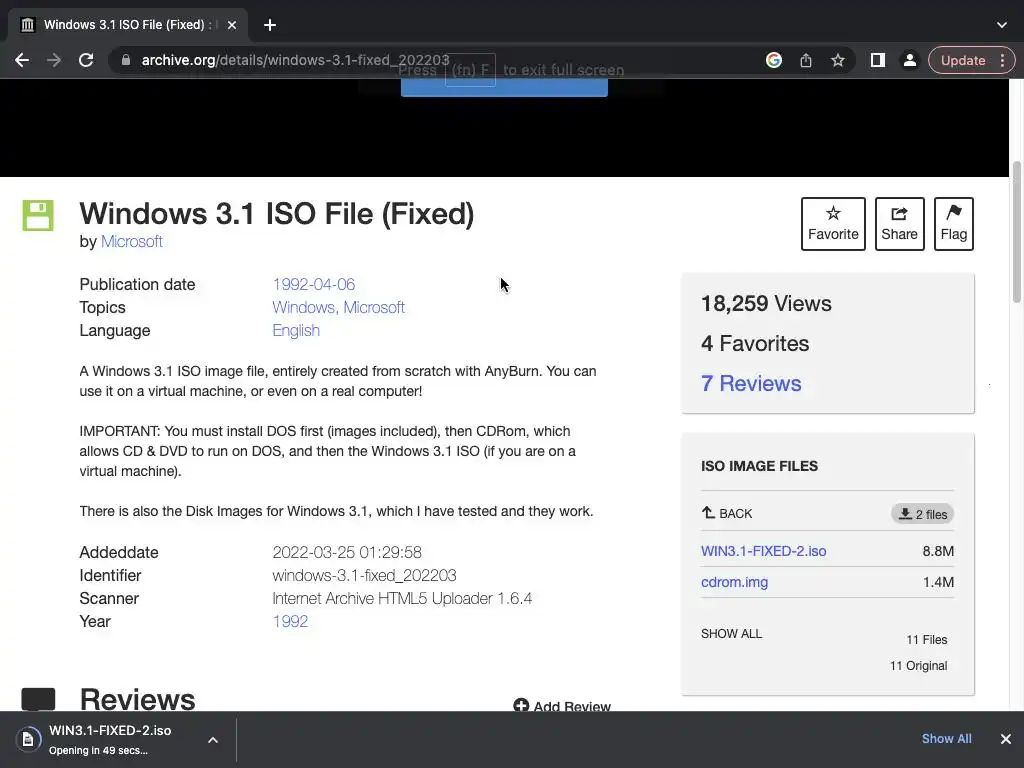1024x768 pixels.
Task: Click the padlock site info icon
Action: [126, 60]
